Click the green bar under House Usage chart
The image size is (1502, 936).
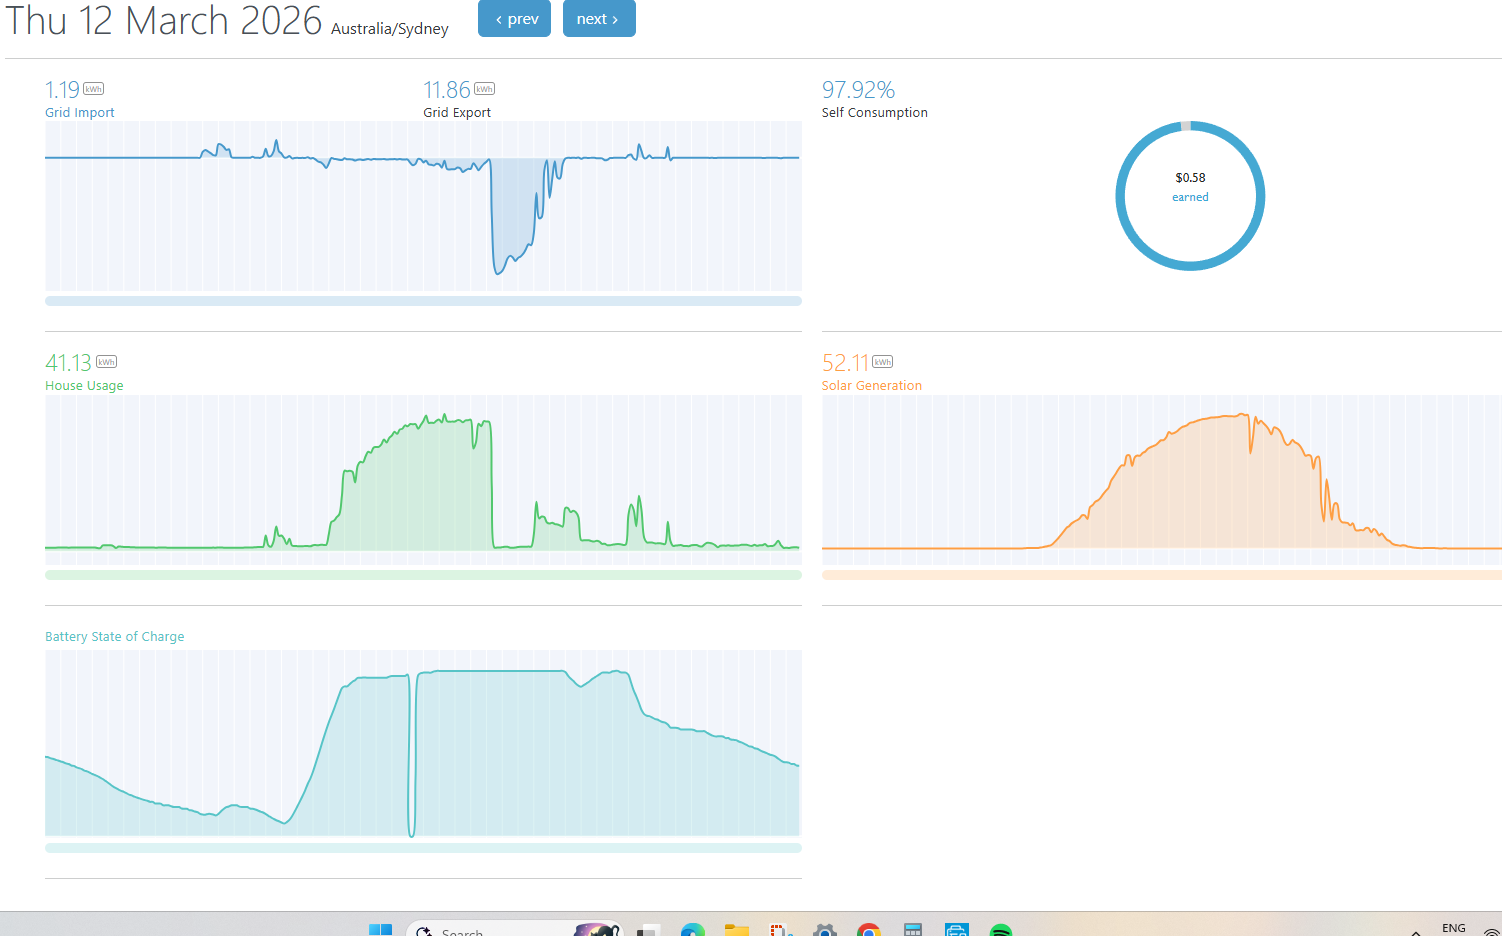pyautogui.click(x=423, y=575)
